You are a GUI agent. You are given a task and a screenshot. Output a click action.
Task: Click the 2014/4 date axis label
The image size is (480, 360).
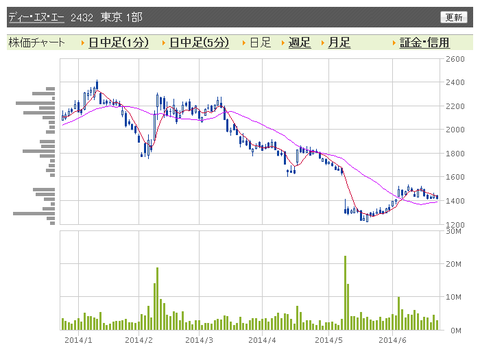262,340
